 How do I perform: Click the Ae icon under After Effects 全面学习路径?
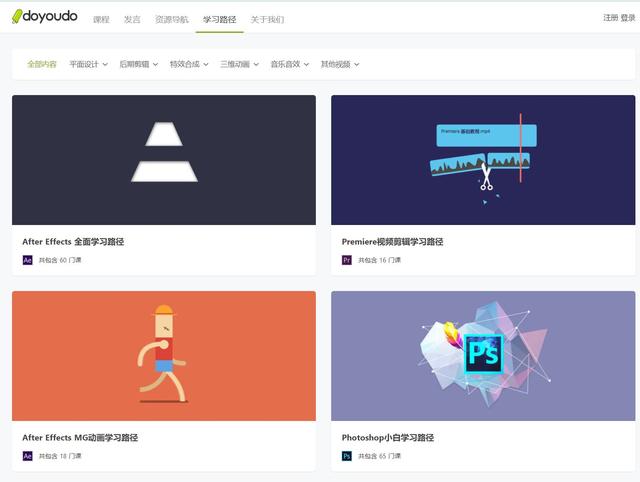tap(28, 260)
